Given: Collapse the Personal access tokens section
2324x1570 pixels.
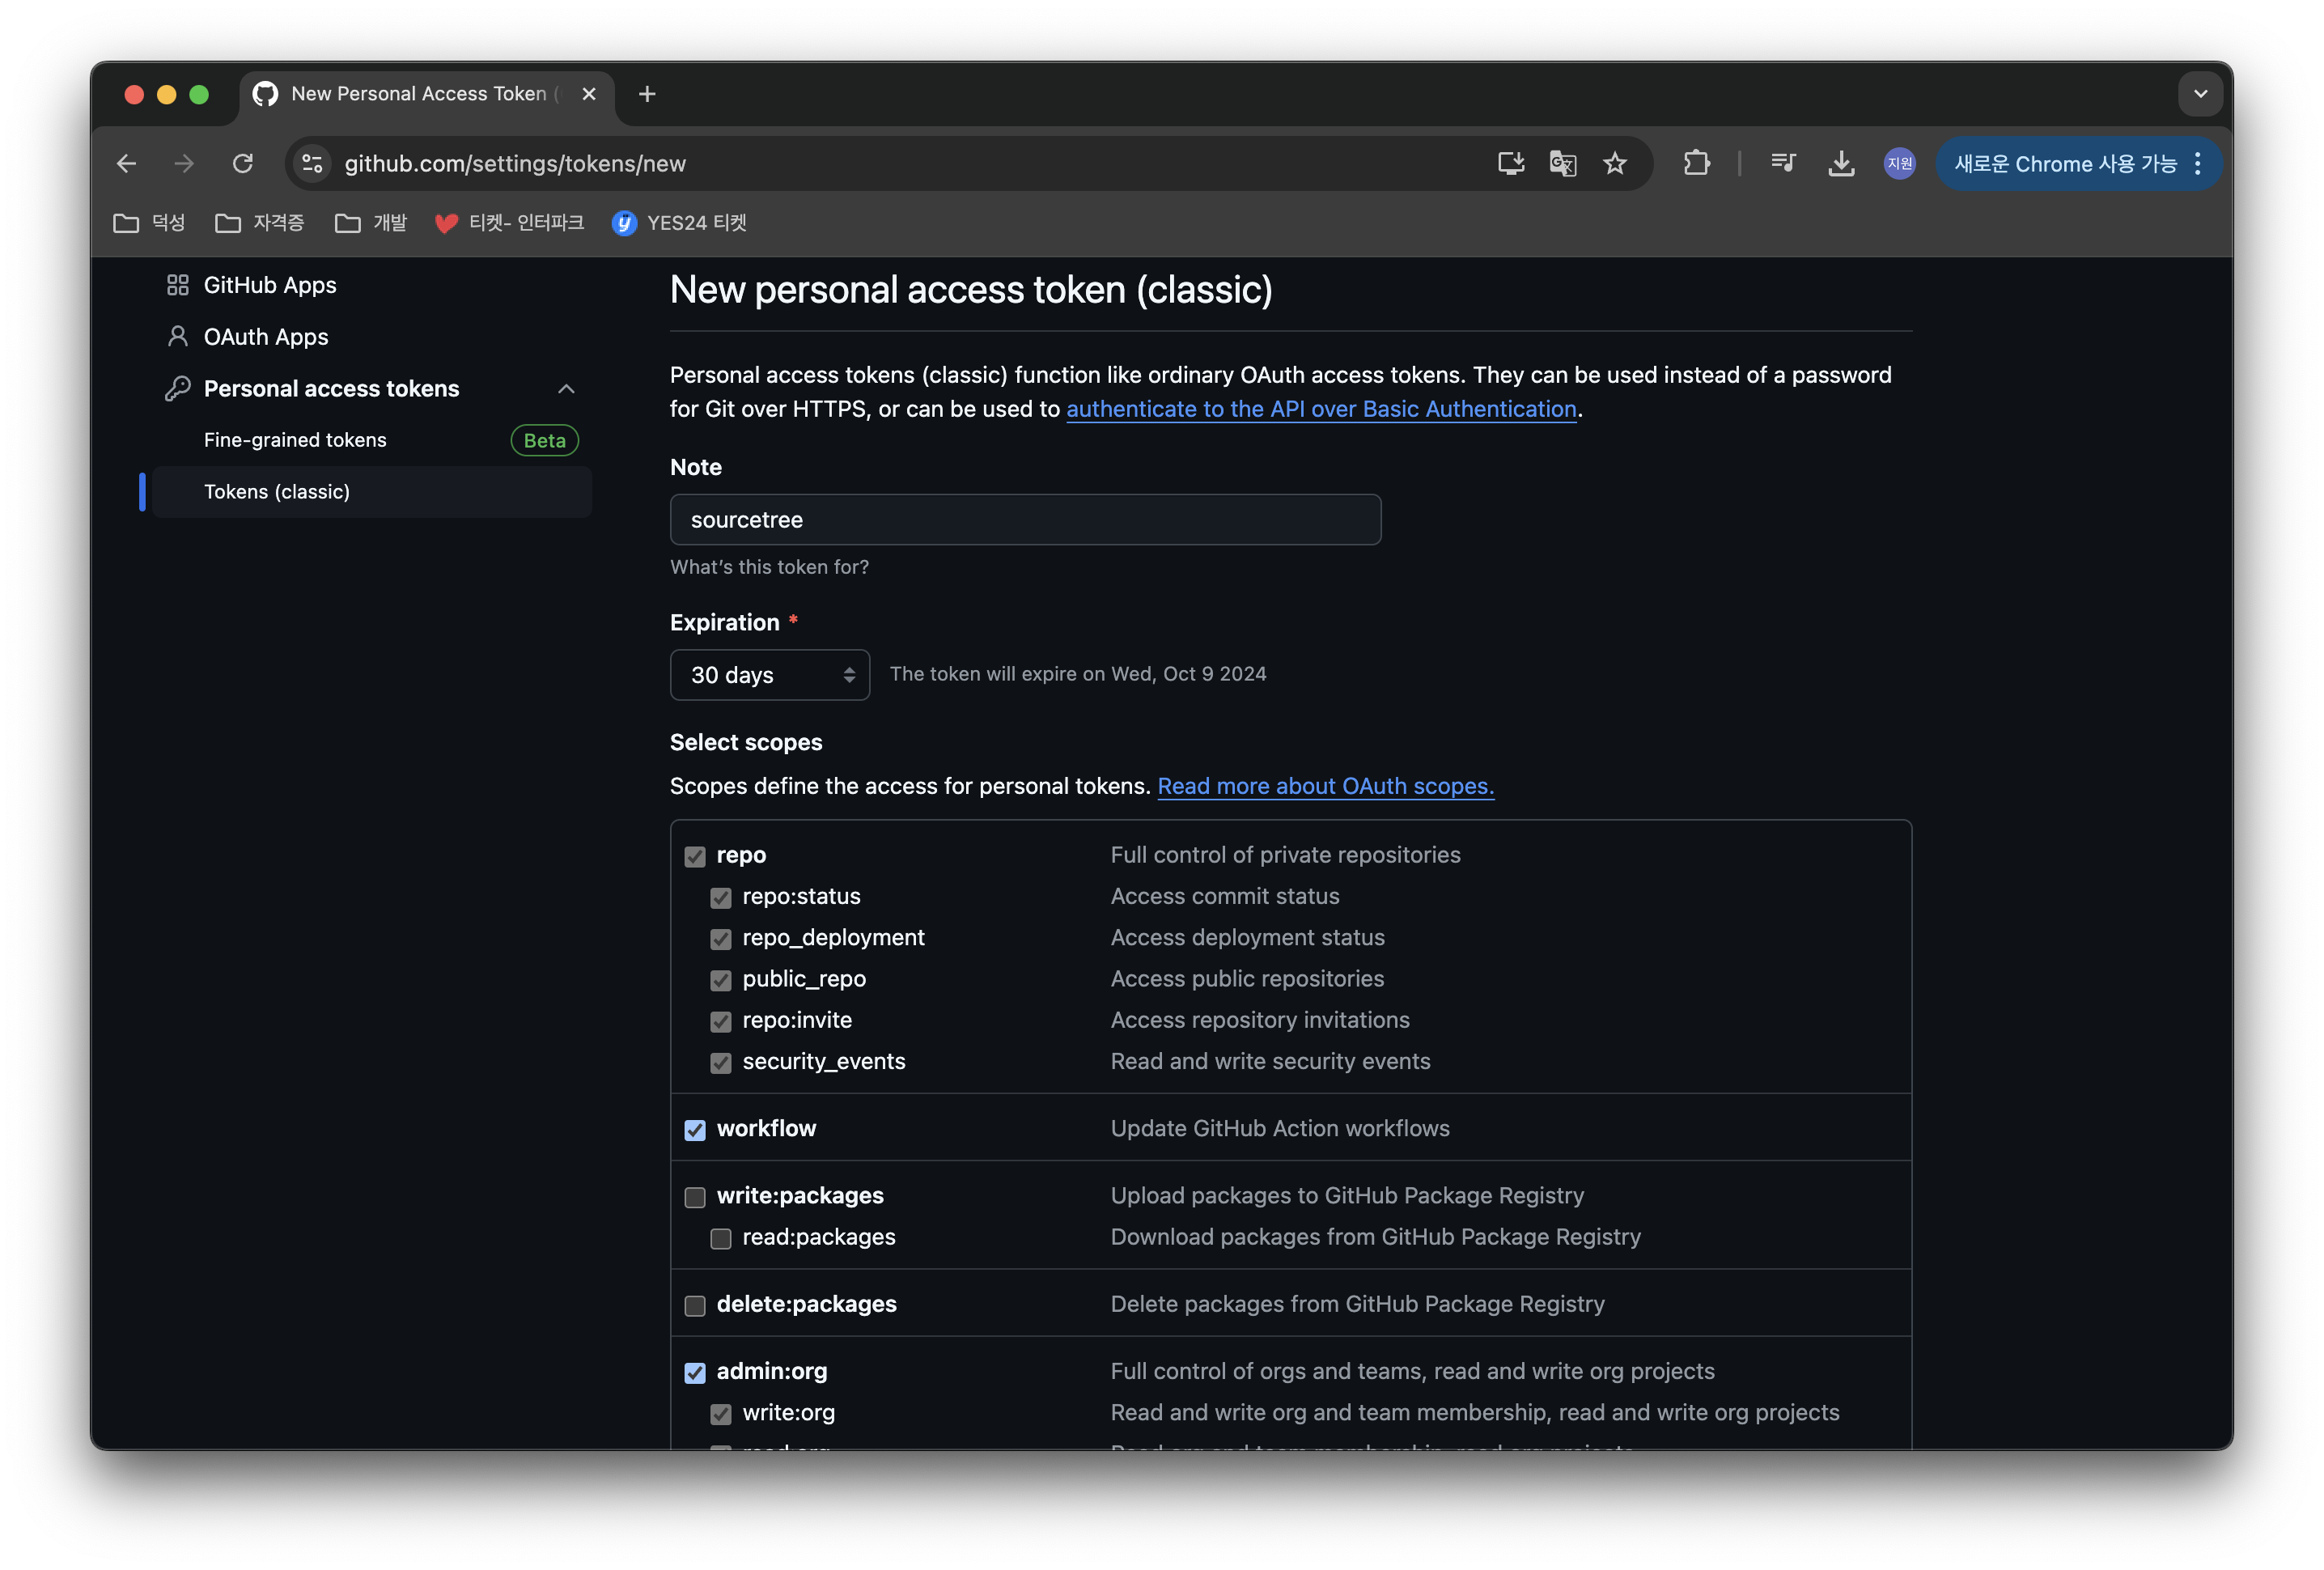Looking at the screenshot, I should click(x=566, y=389).
